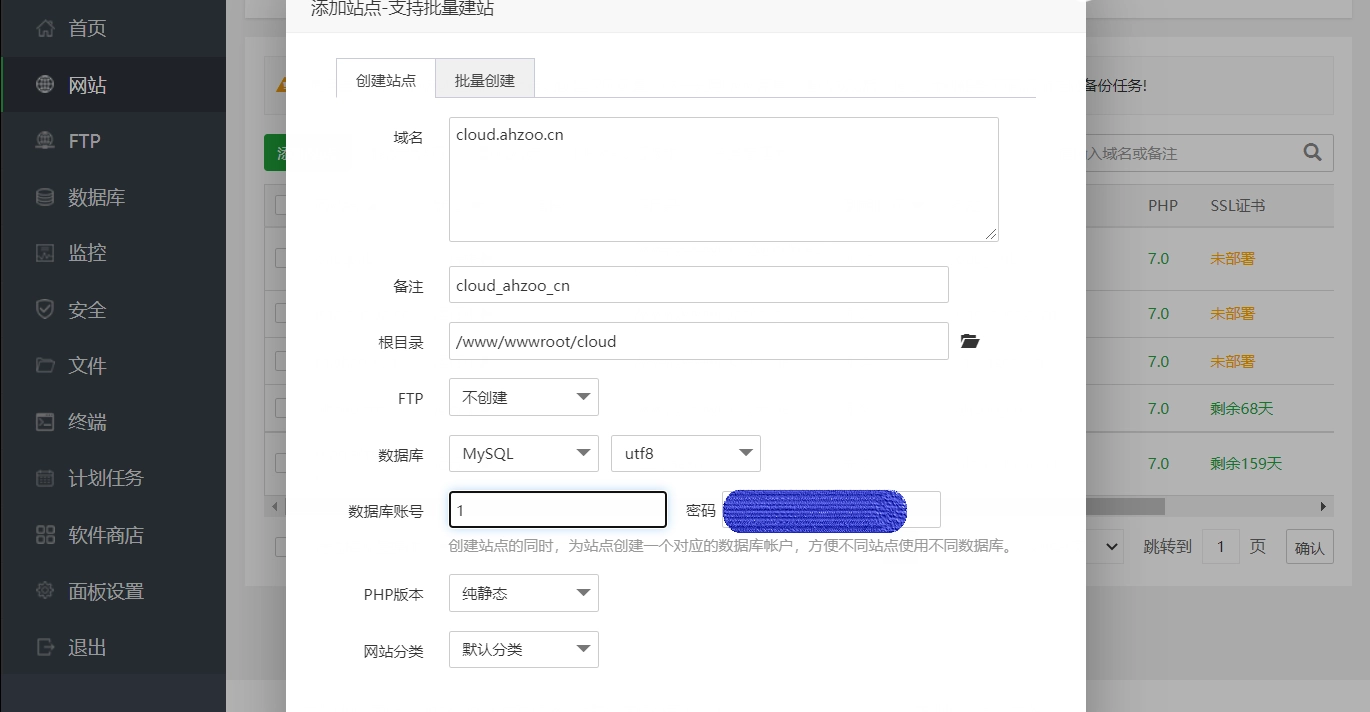The width and height of the screenshot is (1370, 712).
Task: Open the FTP 不创建 dropdown
Action: click(523, 397)
